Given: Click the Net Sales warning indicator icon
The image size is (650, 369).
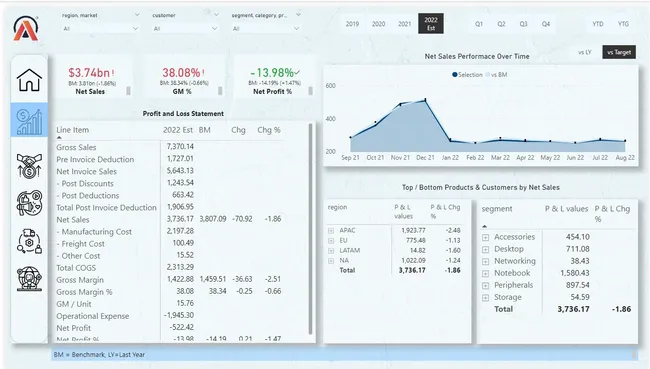Looking at the screenshot, I should tap(113, 73).
